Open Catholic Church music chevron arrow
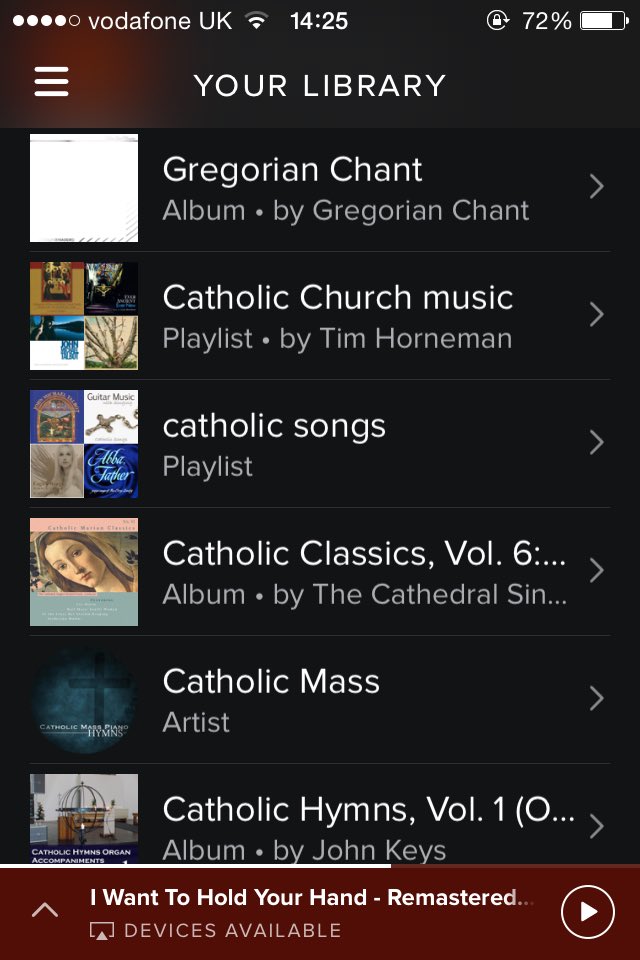640x960 pixels. (597, 315)
